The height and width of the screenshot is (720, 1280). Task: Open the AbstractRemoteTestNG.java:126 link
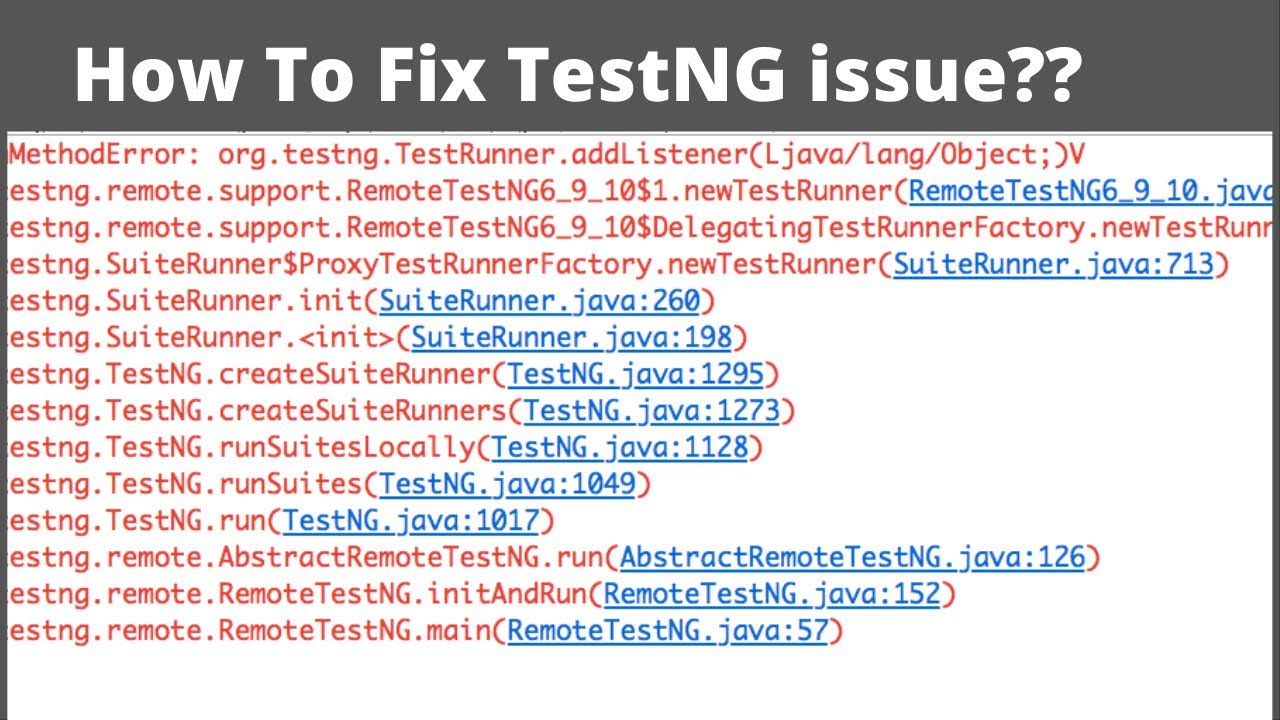[852, 557]
